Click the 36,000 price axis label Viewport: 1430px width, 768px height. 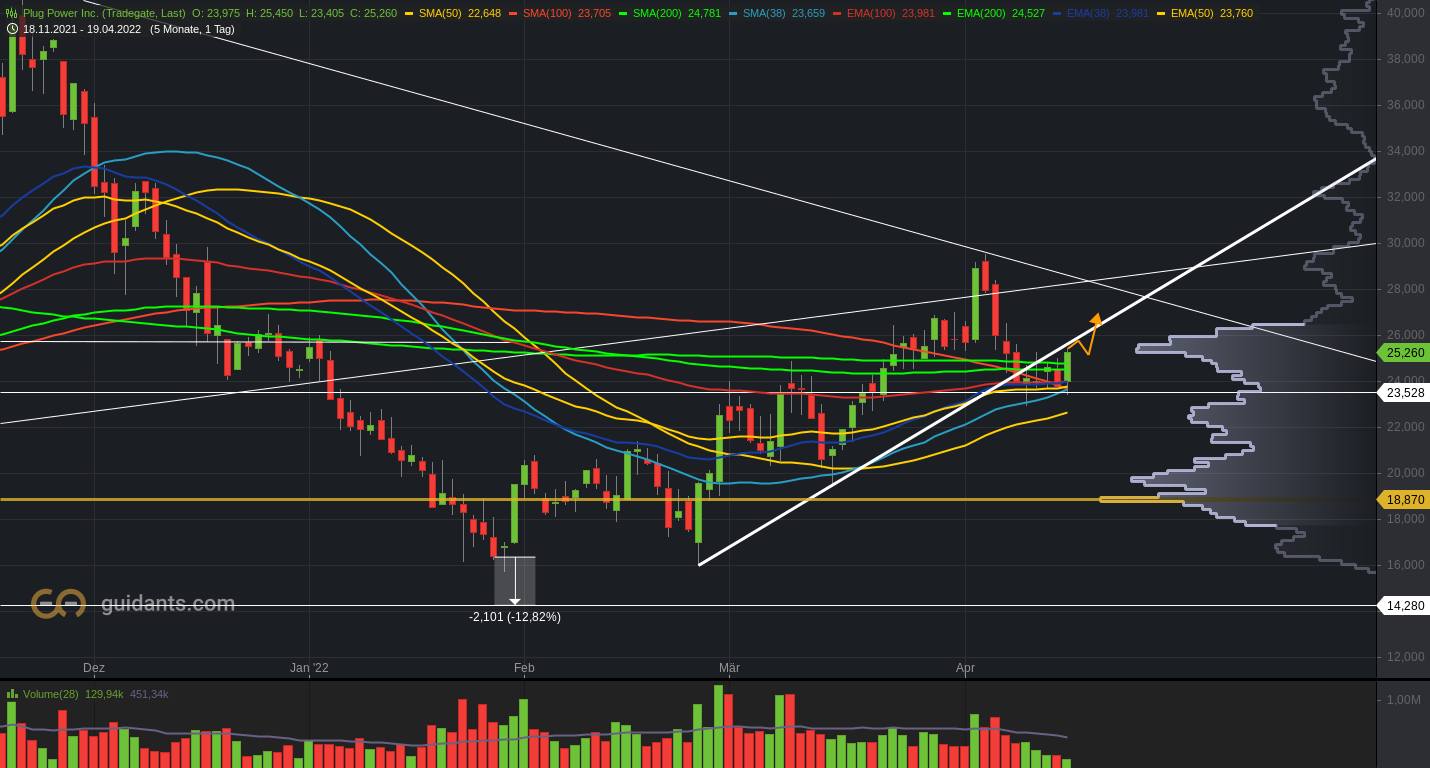coord(1405,105)
